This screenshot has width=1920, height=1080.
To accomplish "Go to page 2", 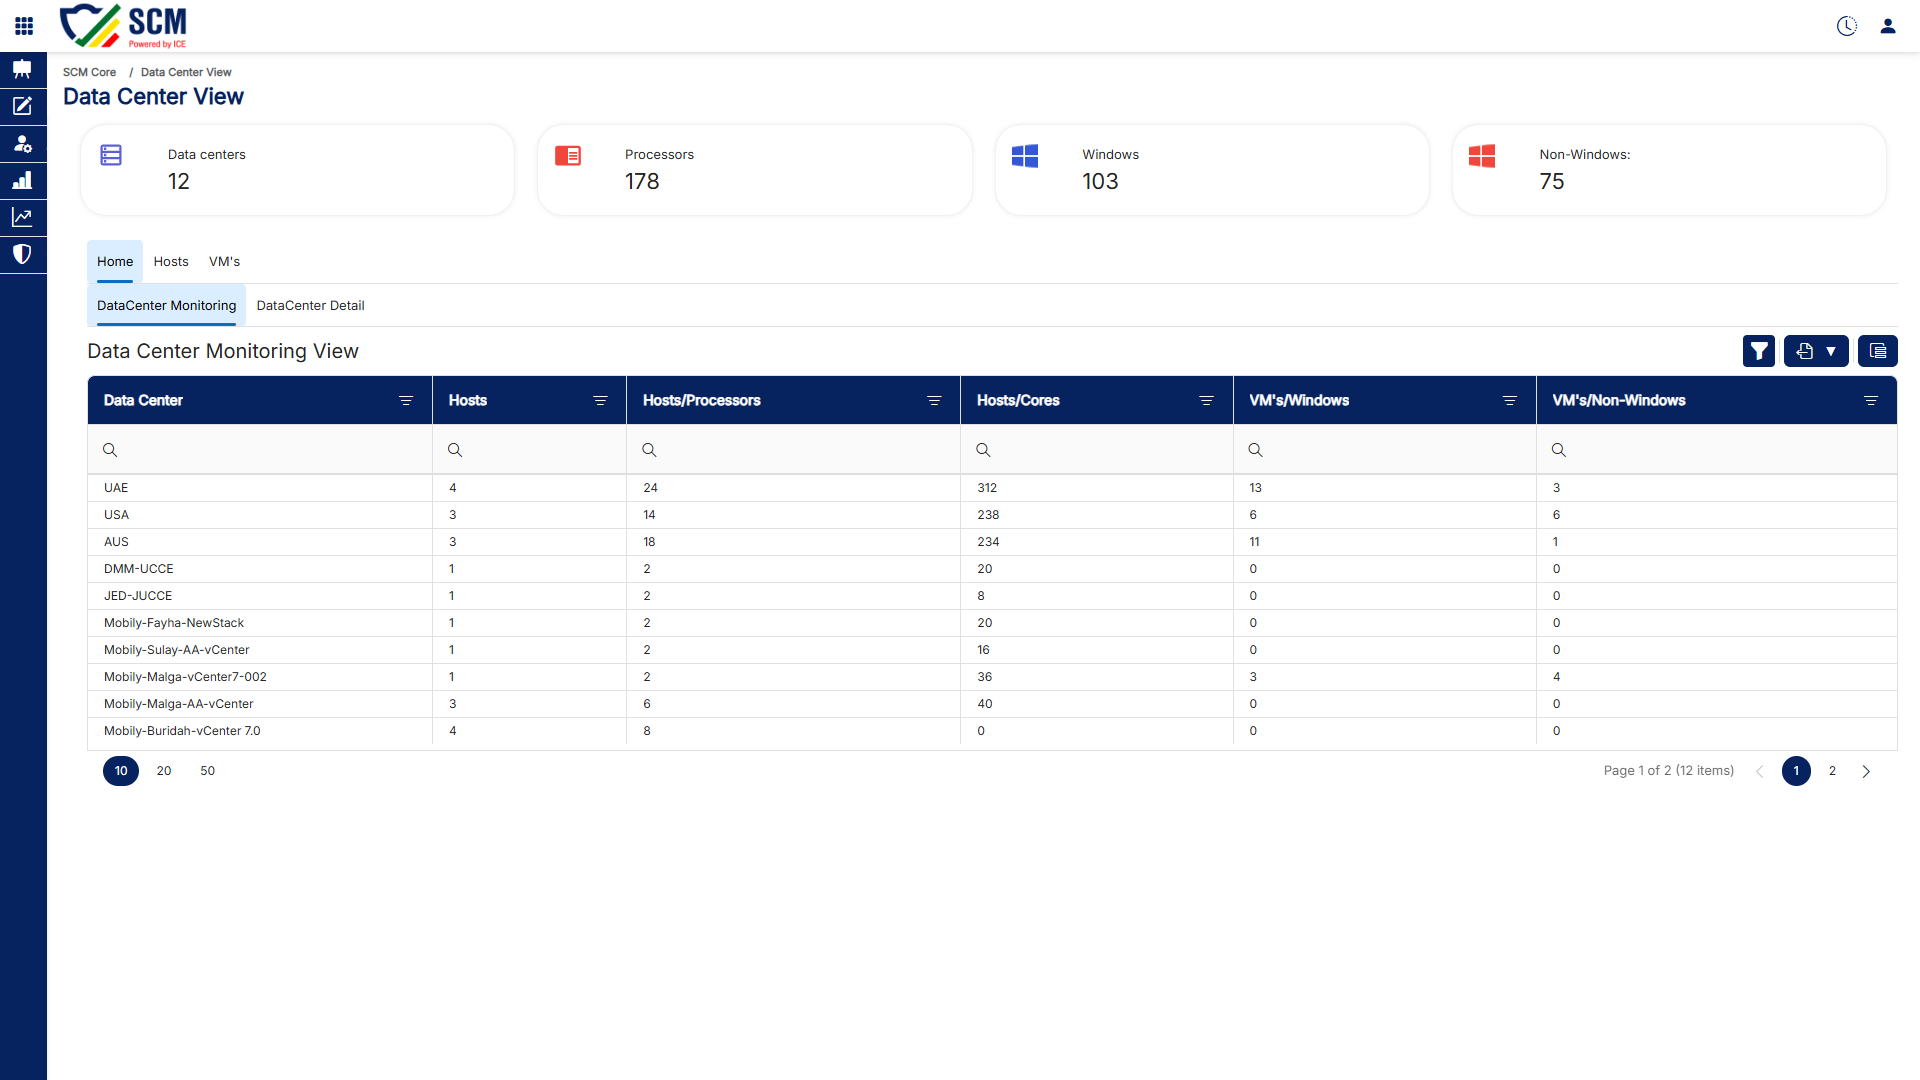I will click(1832, 771).
